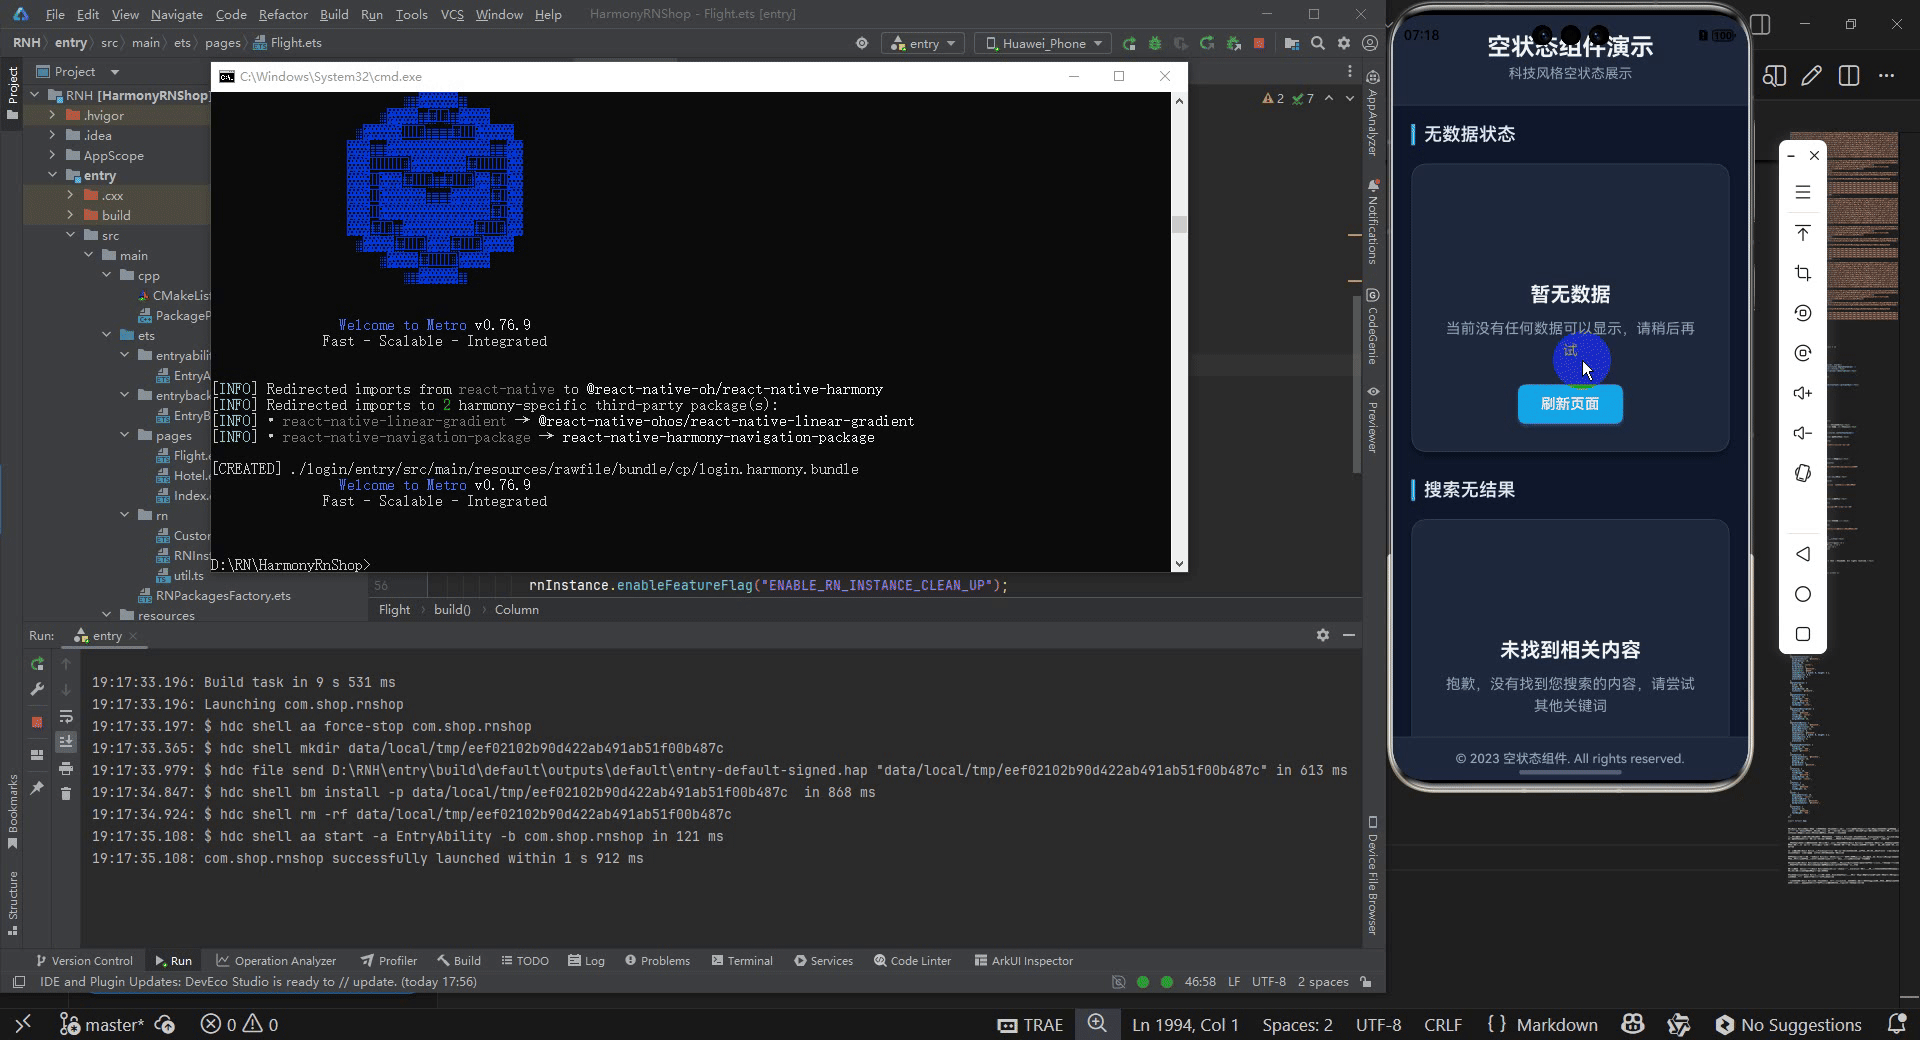Expand the build folder
1920x1040 pixels.
pyautogui.click(x=71, y=215)
